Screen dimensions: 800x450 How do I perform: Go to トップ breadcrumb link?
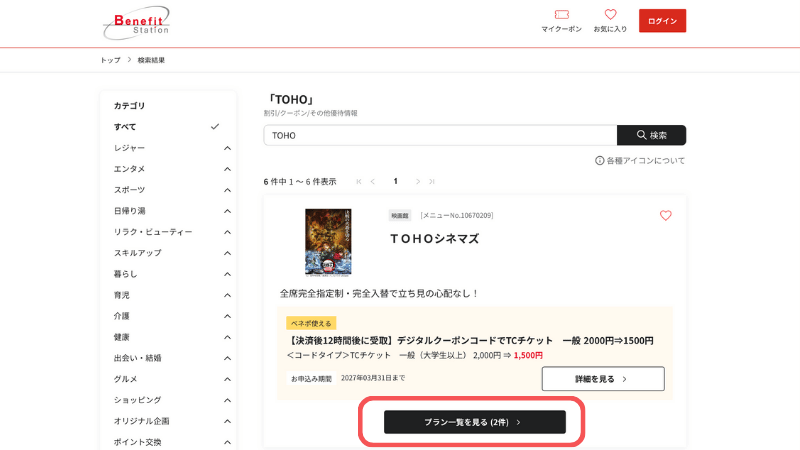click(x=110, y=60)
